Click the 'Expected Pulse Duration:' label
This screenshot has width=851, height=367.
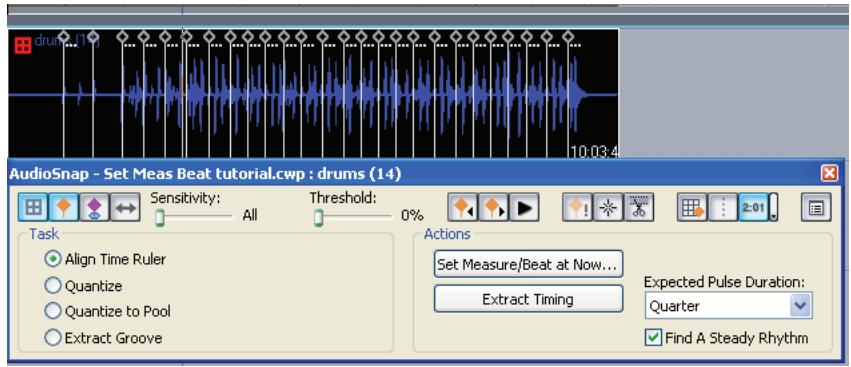(724, 282)
